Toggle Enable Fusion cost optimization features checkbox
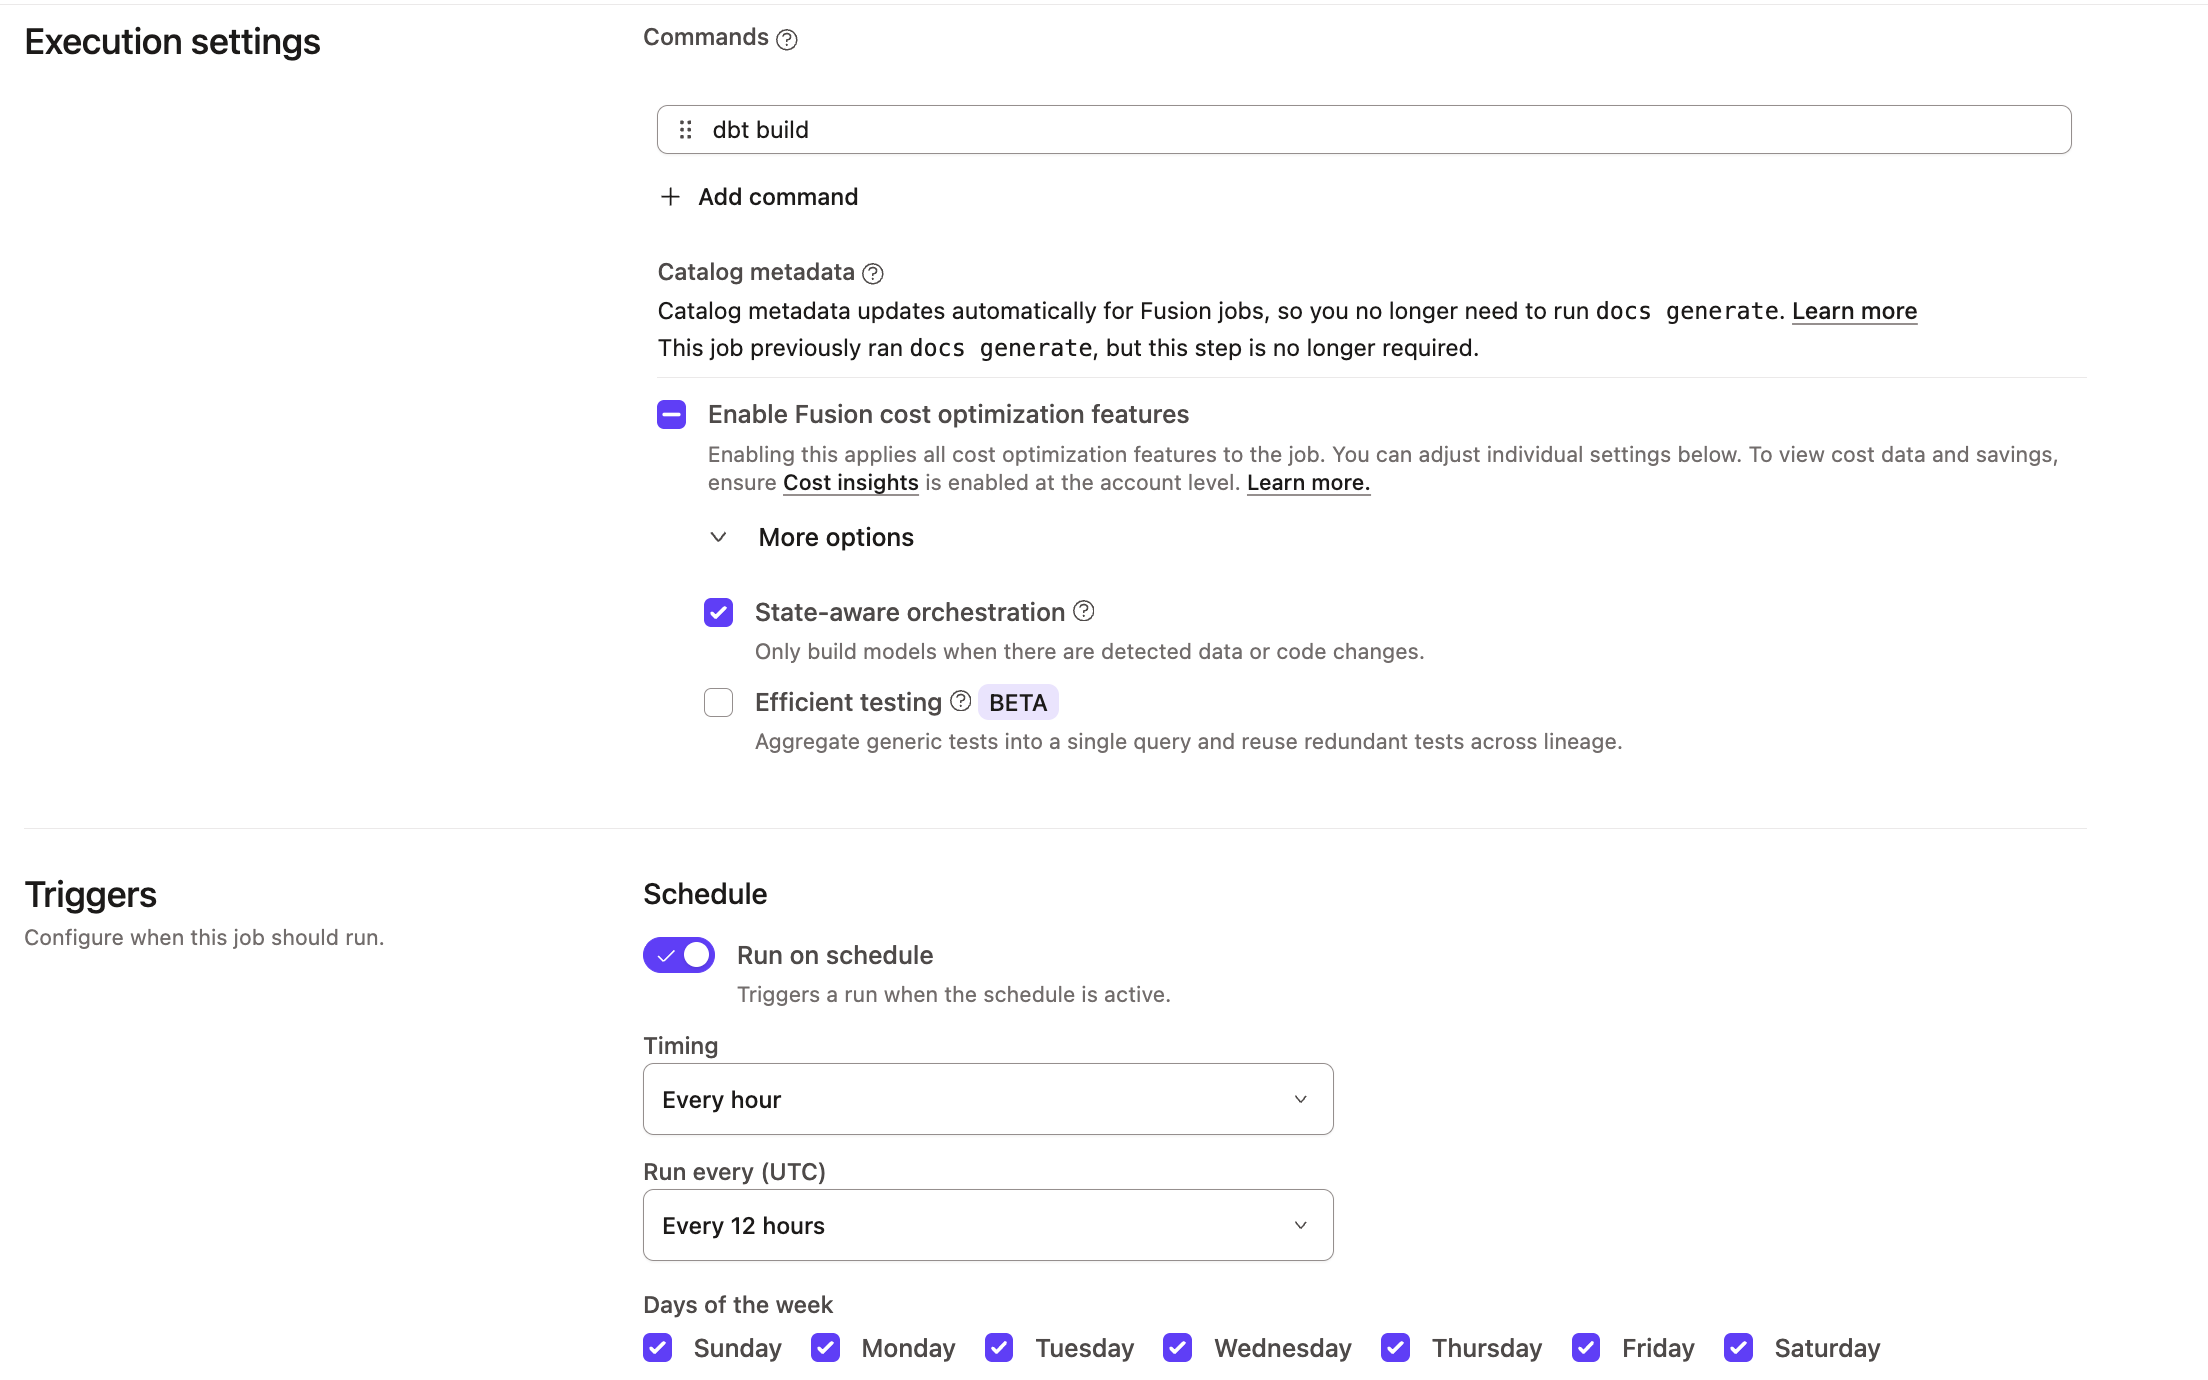The height and width of the screenshot is (1380, 2208). 672,414
